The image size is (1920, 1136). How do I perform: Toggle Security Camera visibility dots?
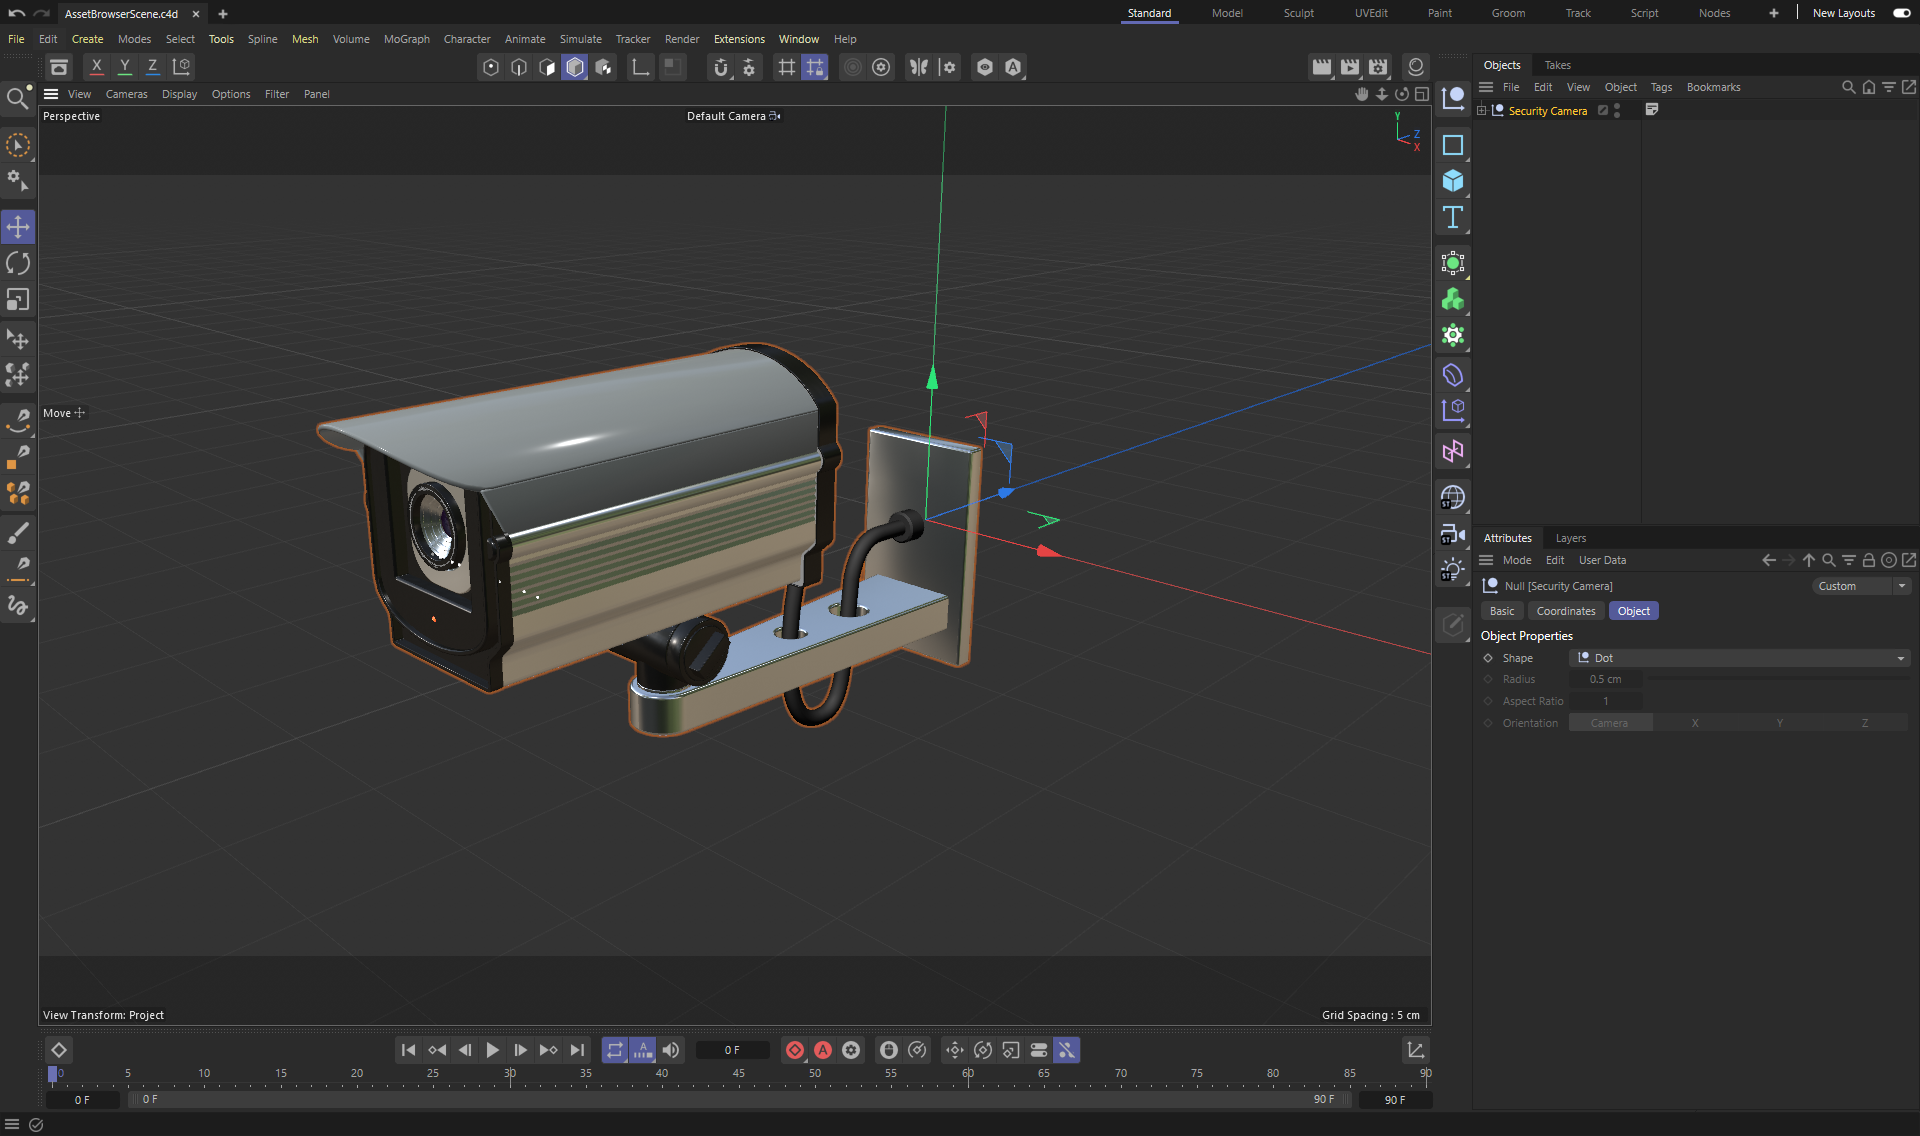1617,110
